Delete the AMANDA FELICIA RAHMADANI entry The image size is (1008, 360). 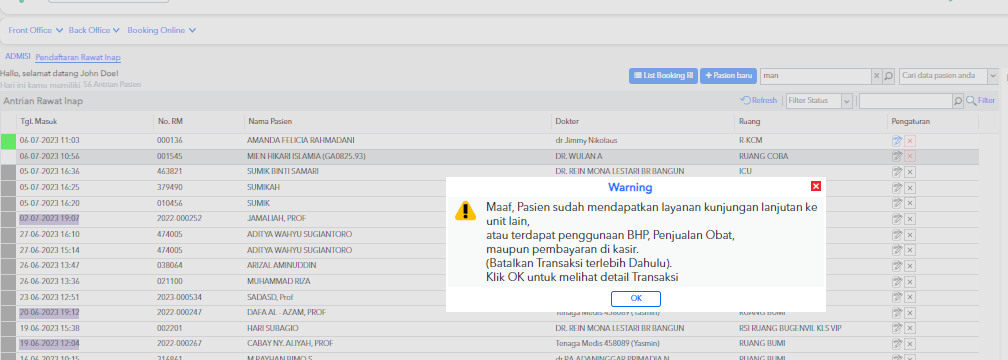tap(910, 141)
